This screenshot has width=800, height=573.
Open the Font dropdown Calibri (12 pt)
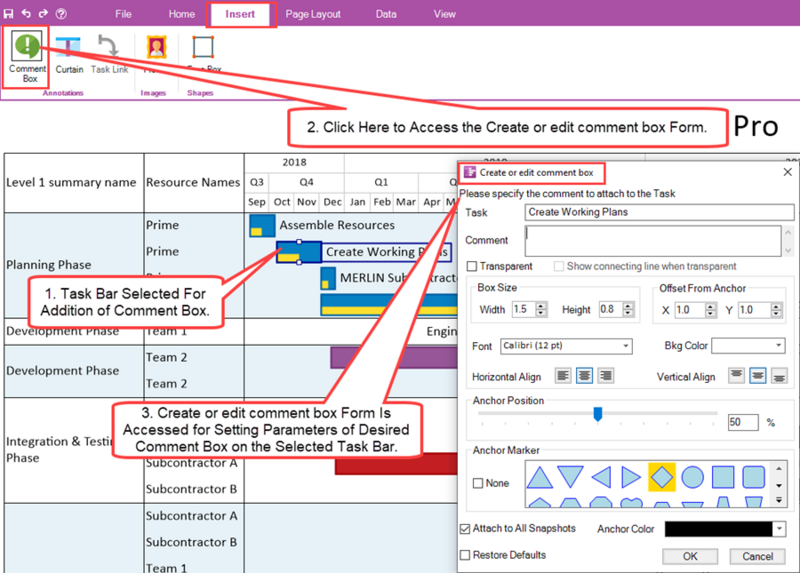[566, 346]
